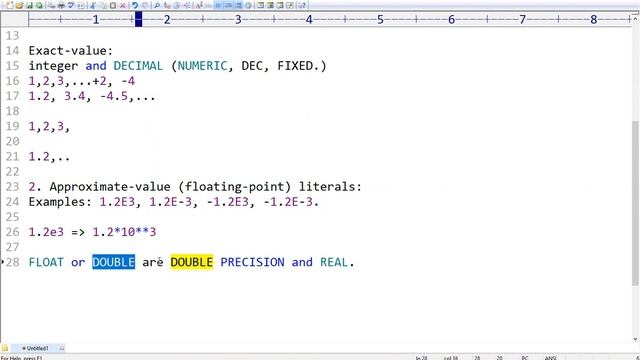Click the text -4.5 on line 17
640x360 pixels.
tap(114, 96)
